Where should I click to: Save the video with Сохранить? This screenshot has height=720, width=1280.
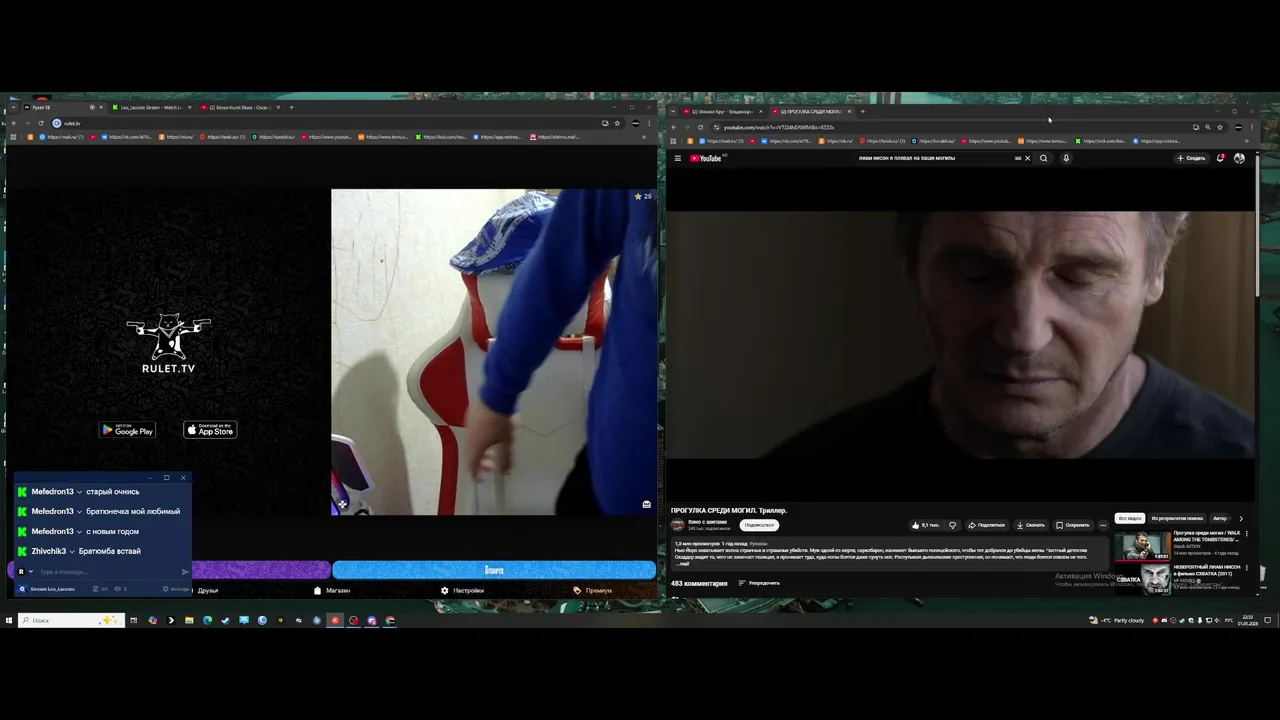click(x=1073, y=525)
